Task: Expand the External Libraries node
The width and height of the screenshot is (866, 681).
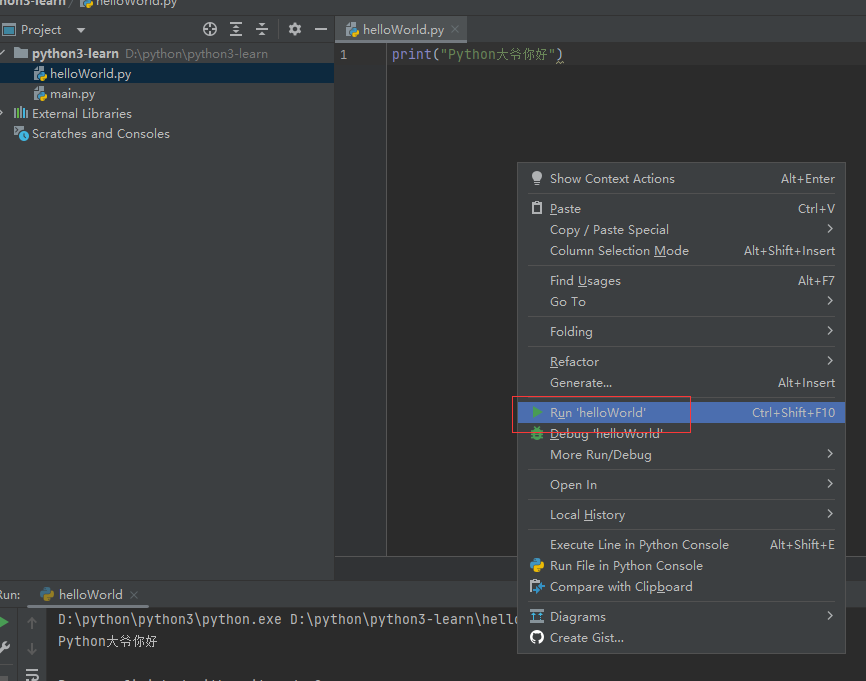Action: (3, 113)
